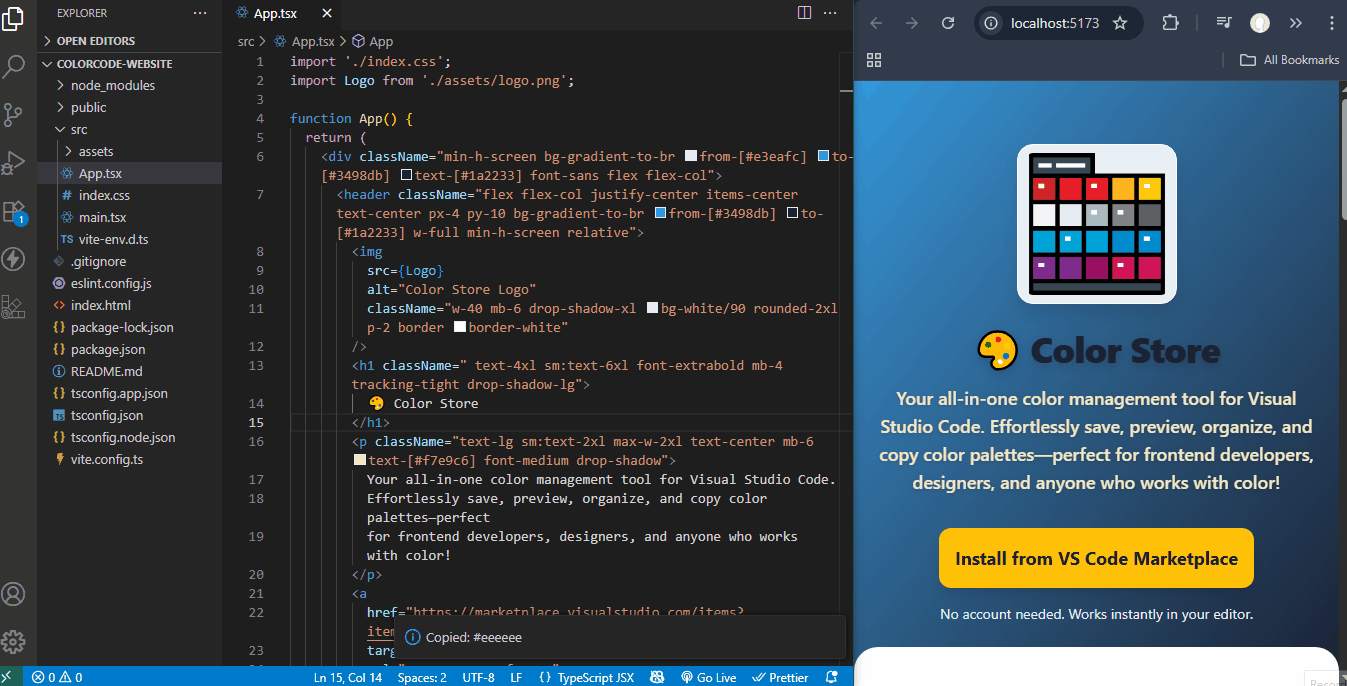Open the remote window indicator in the status bar
The image size is (1347, 686).
(x=9, y=677)
